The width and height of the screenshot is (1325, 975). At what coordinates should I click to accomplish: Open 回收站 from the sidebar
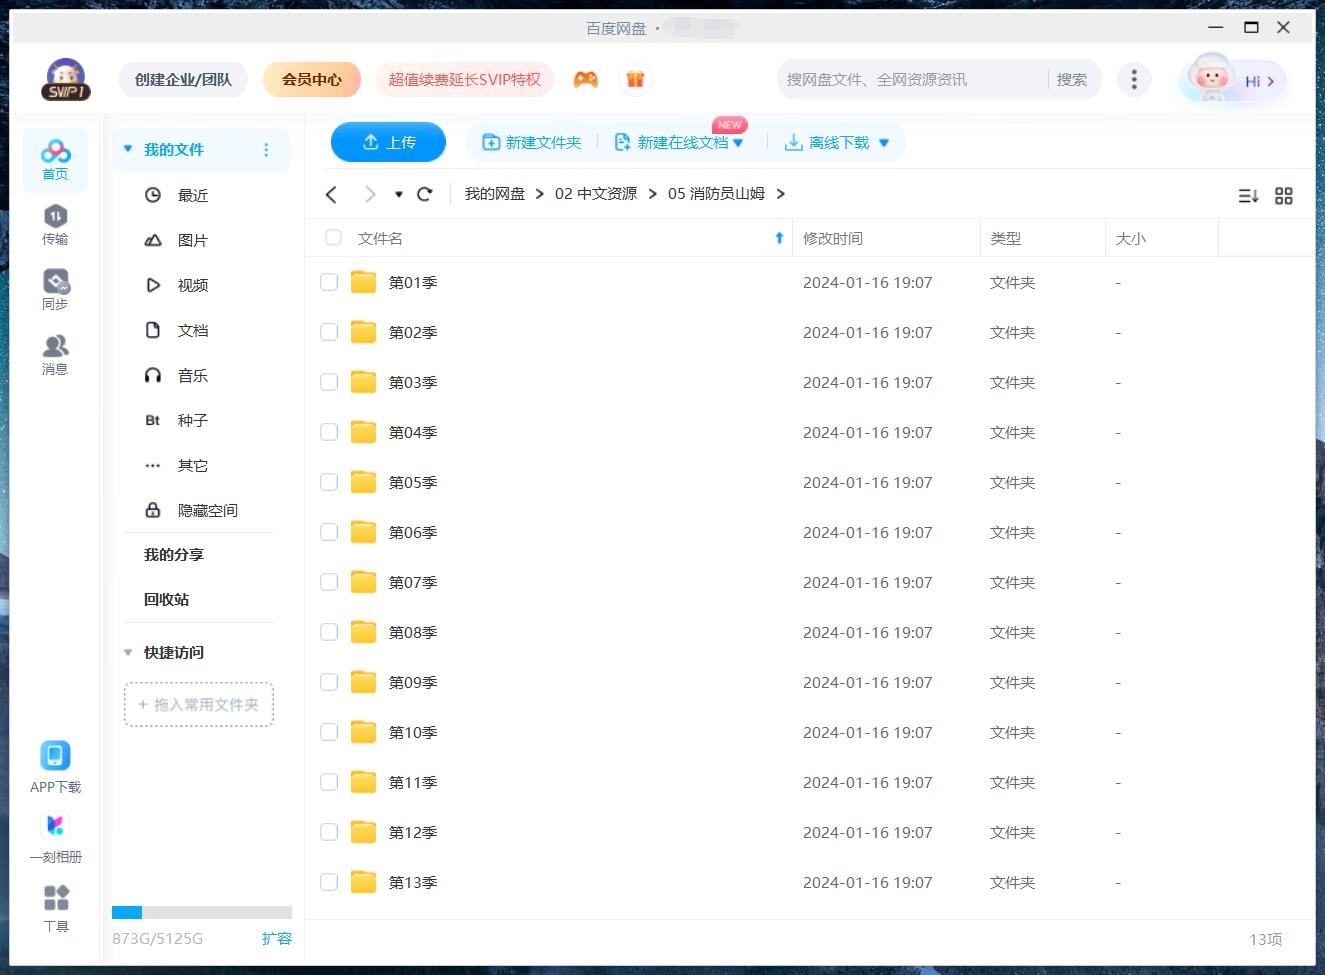click(166, 599)
